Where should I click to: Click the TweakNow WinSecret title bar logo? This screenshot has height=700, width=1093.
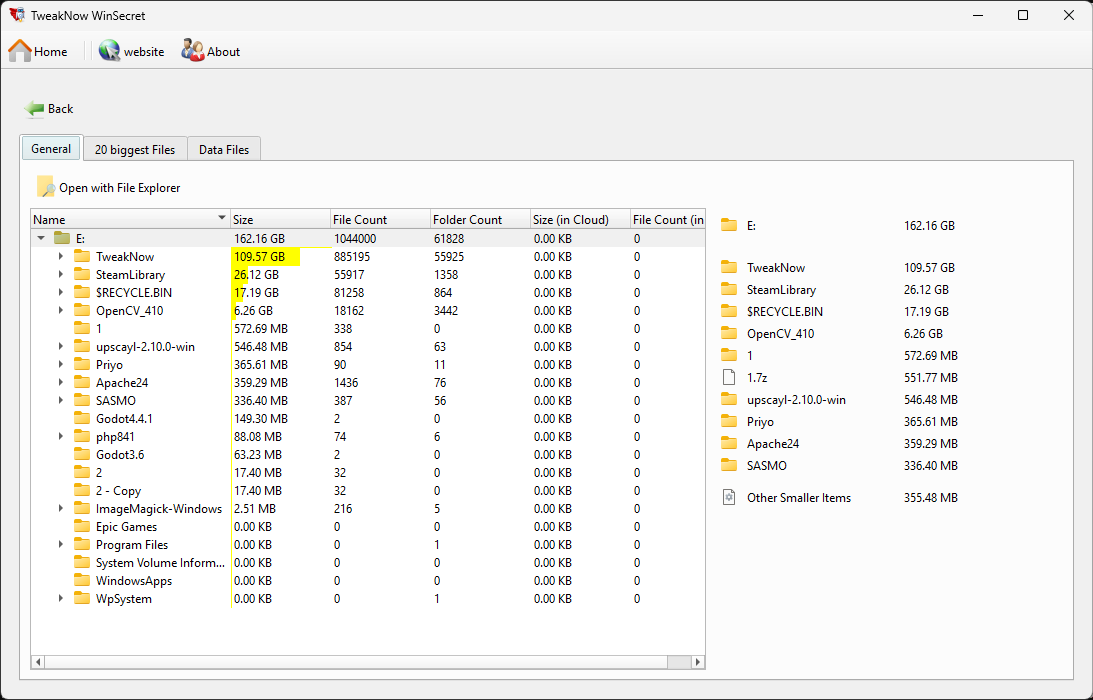[17, 15]
